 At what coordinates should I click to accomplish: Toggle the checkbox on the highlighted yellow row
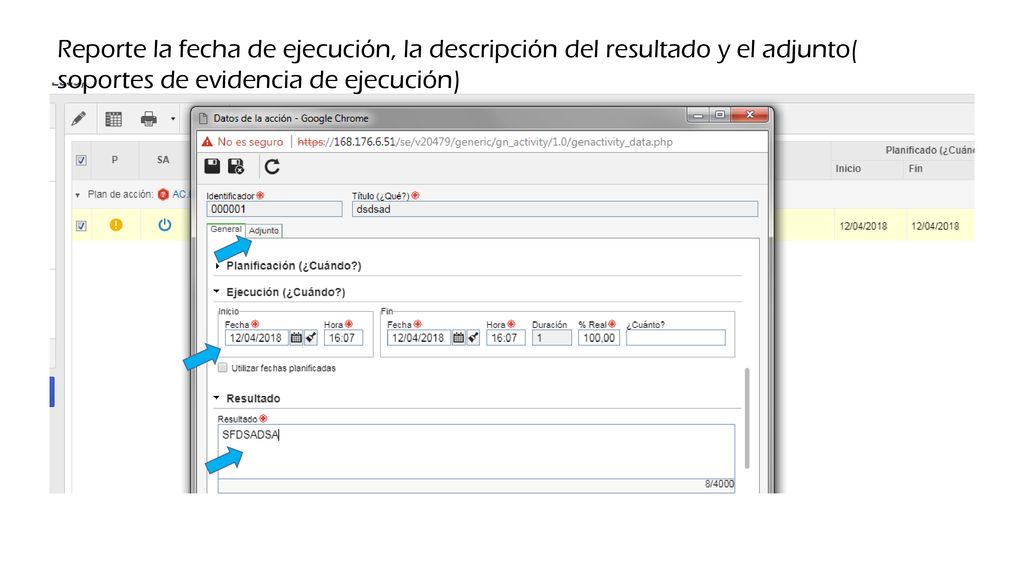tap(81, 225)
